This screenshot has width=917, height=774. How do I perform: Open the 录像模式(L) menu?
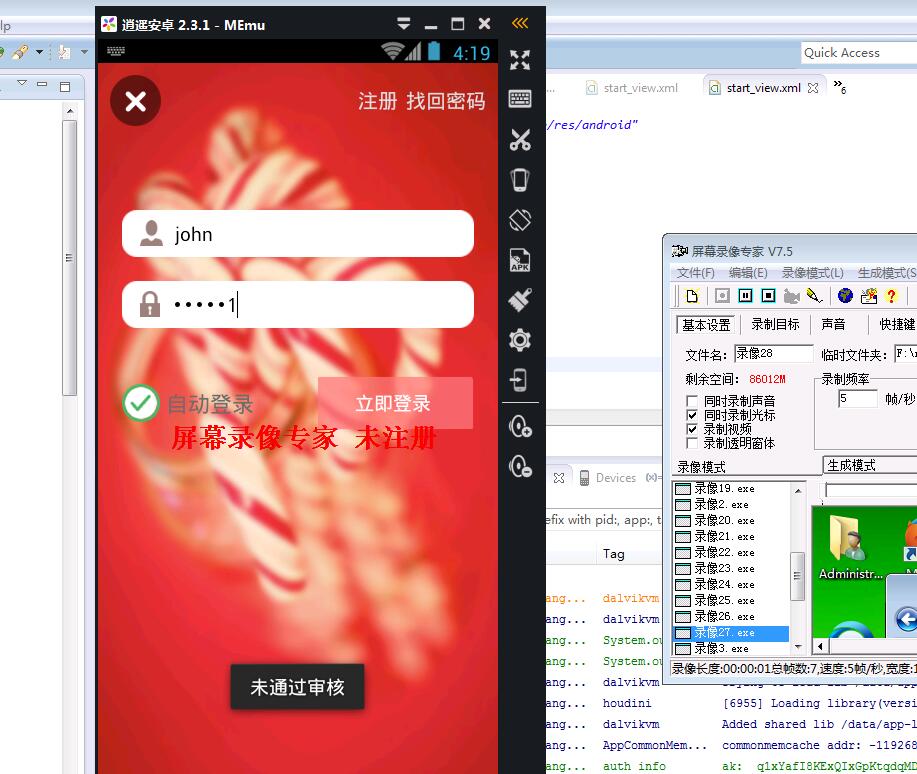tap(813, 273)
